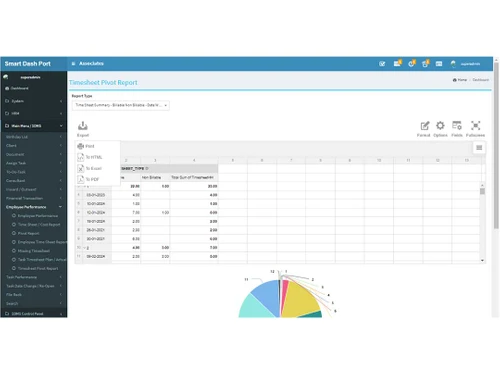
Task: Click the sidebar superadmin profile avatar
Action: click(x=6, y=77)
